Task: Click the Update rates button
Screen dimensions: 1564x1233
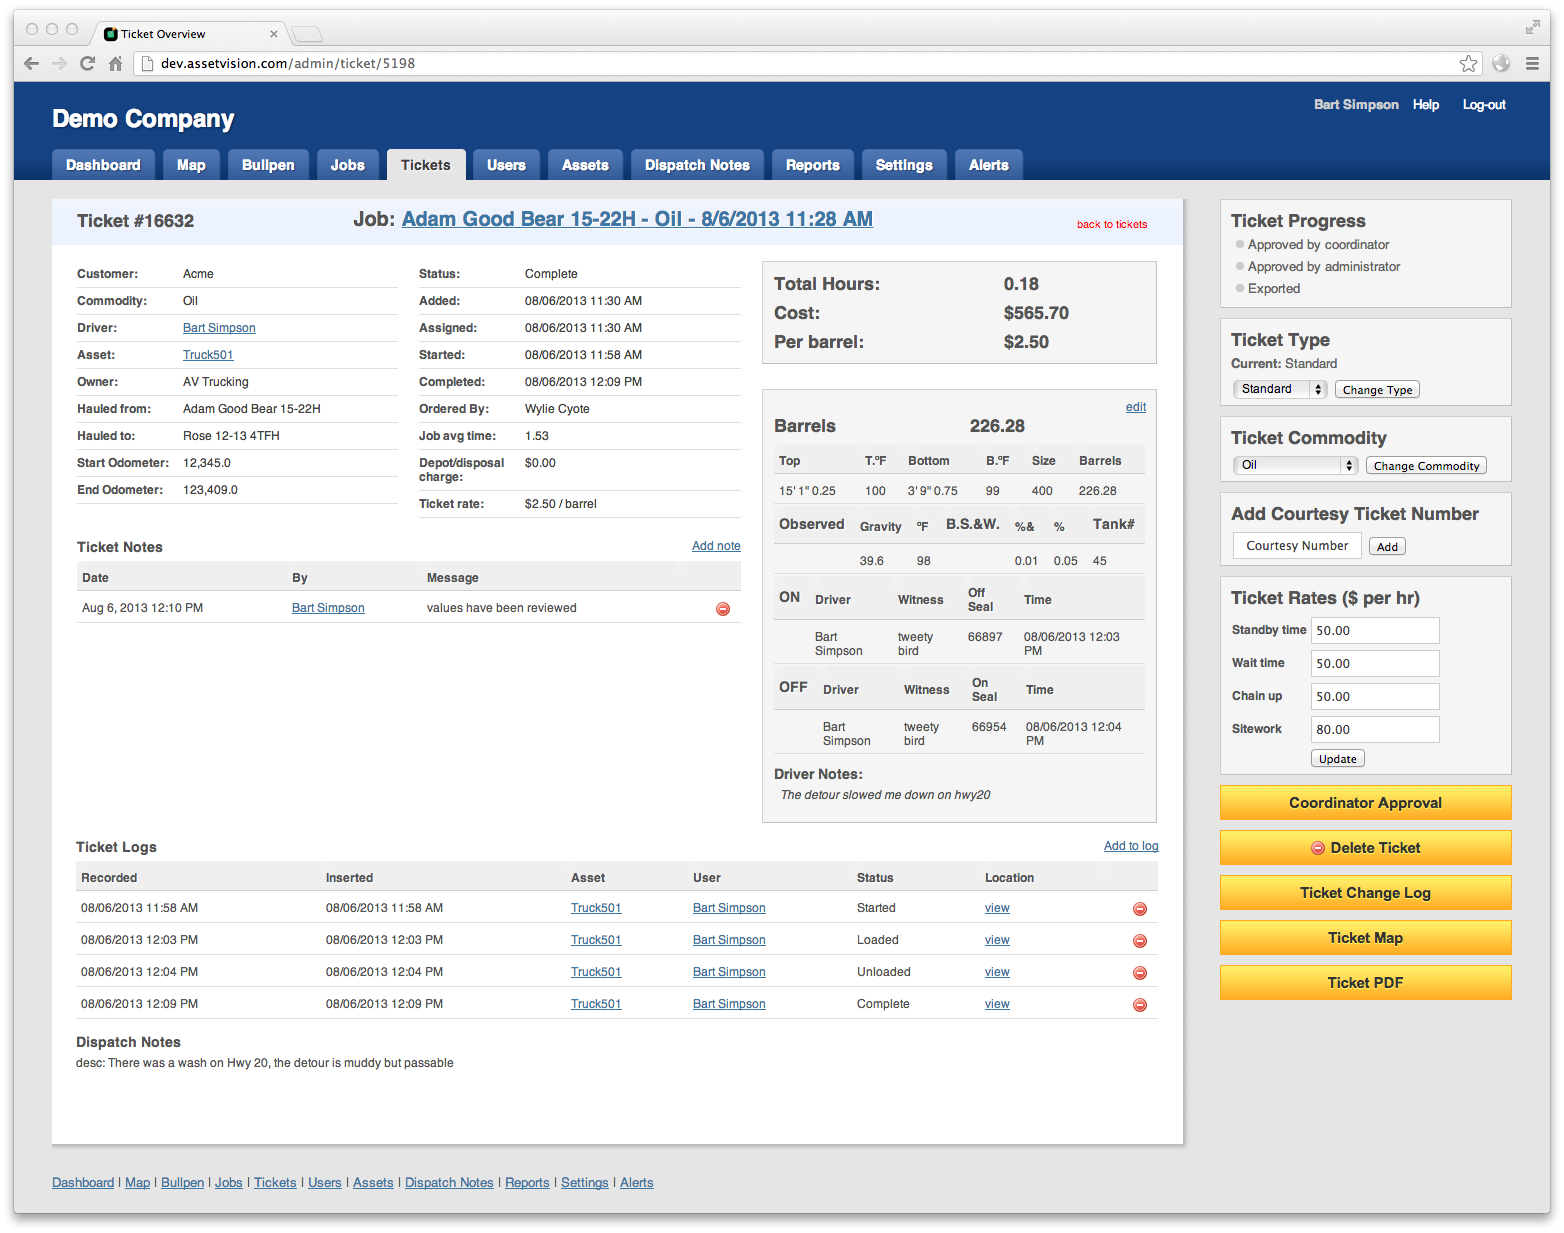Action: tap(1337, 759)
